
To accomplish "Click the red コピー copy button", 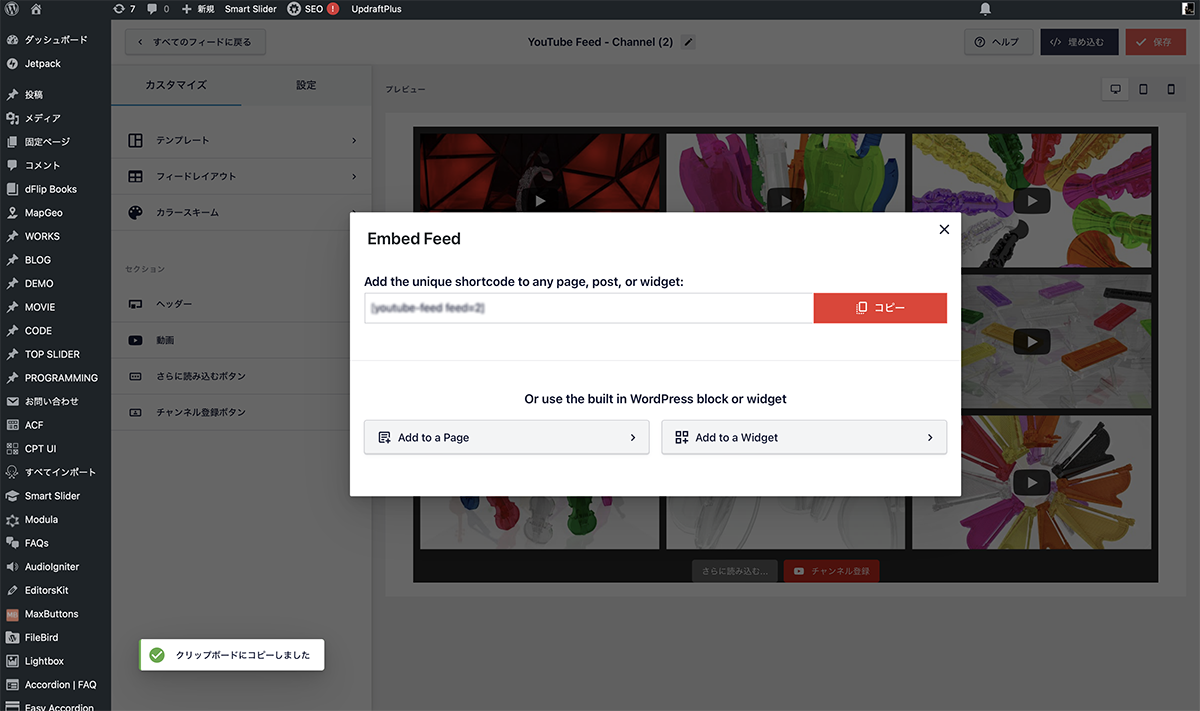I will (x=880, y=308).
